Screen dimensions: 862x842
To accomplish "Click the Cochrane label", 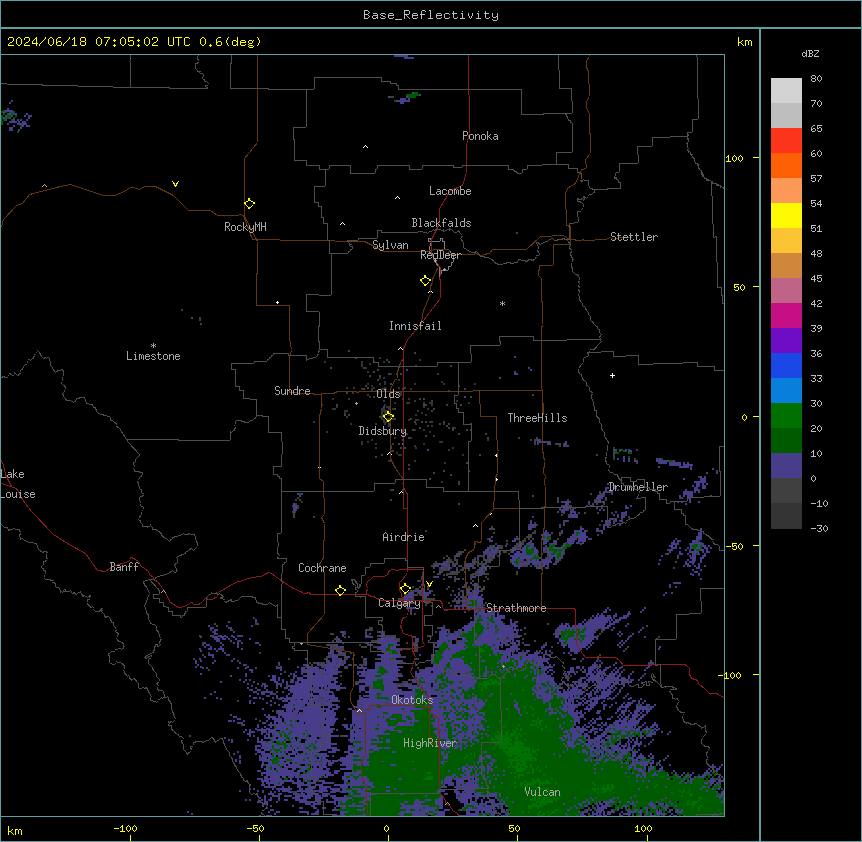I will tap(322, 568).
